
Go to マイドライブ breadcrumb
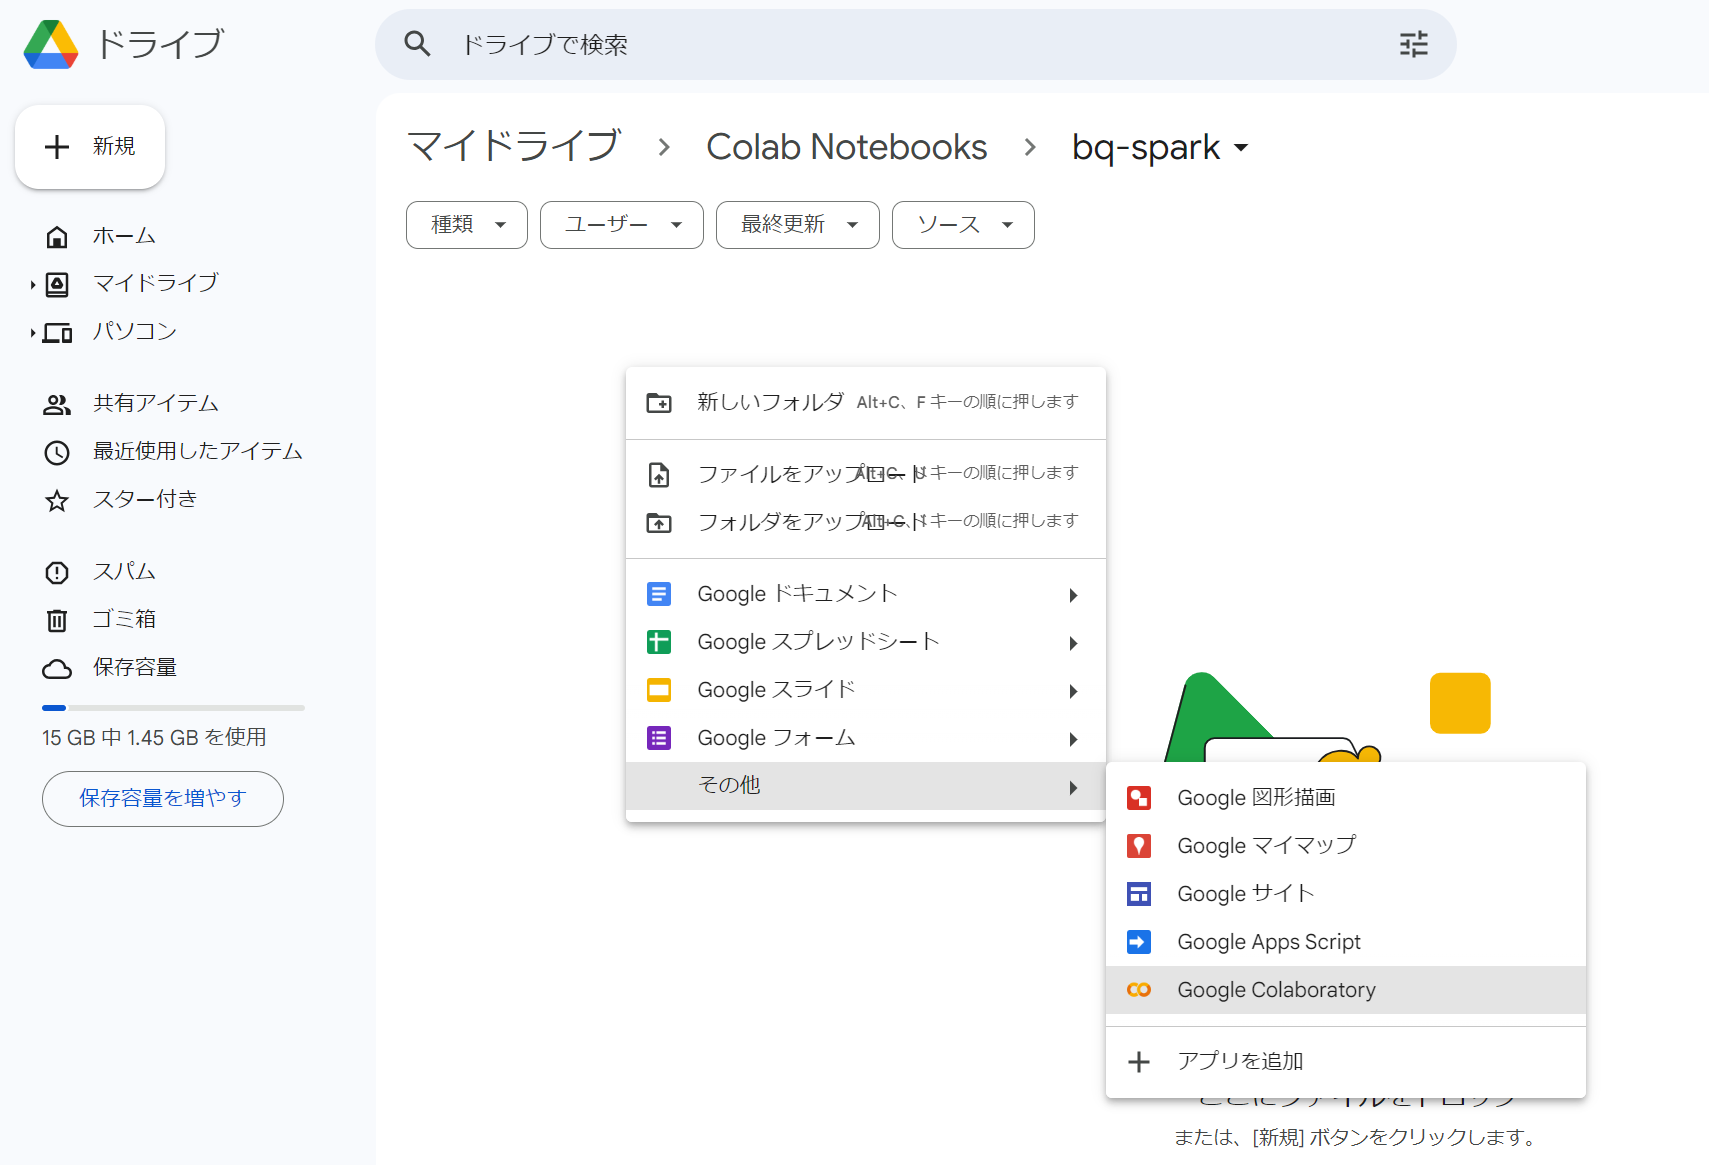(514, 147)
